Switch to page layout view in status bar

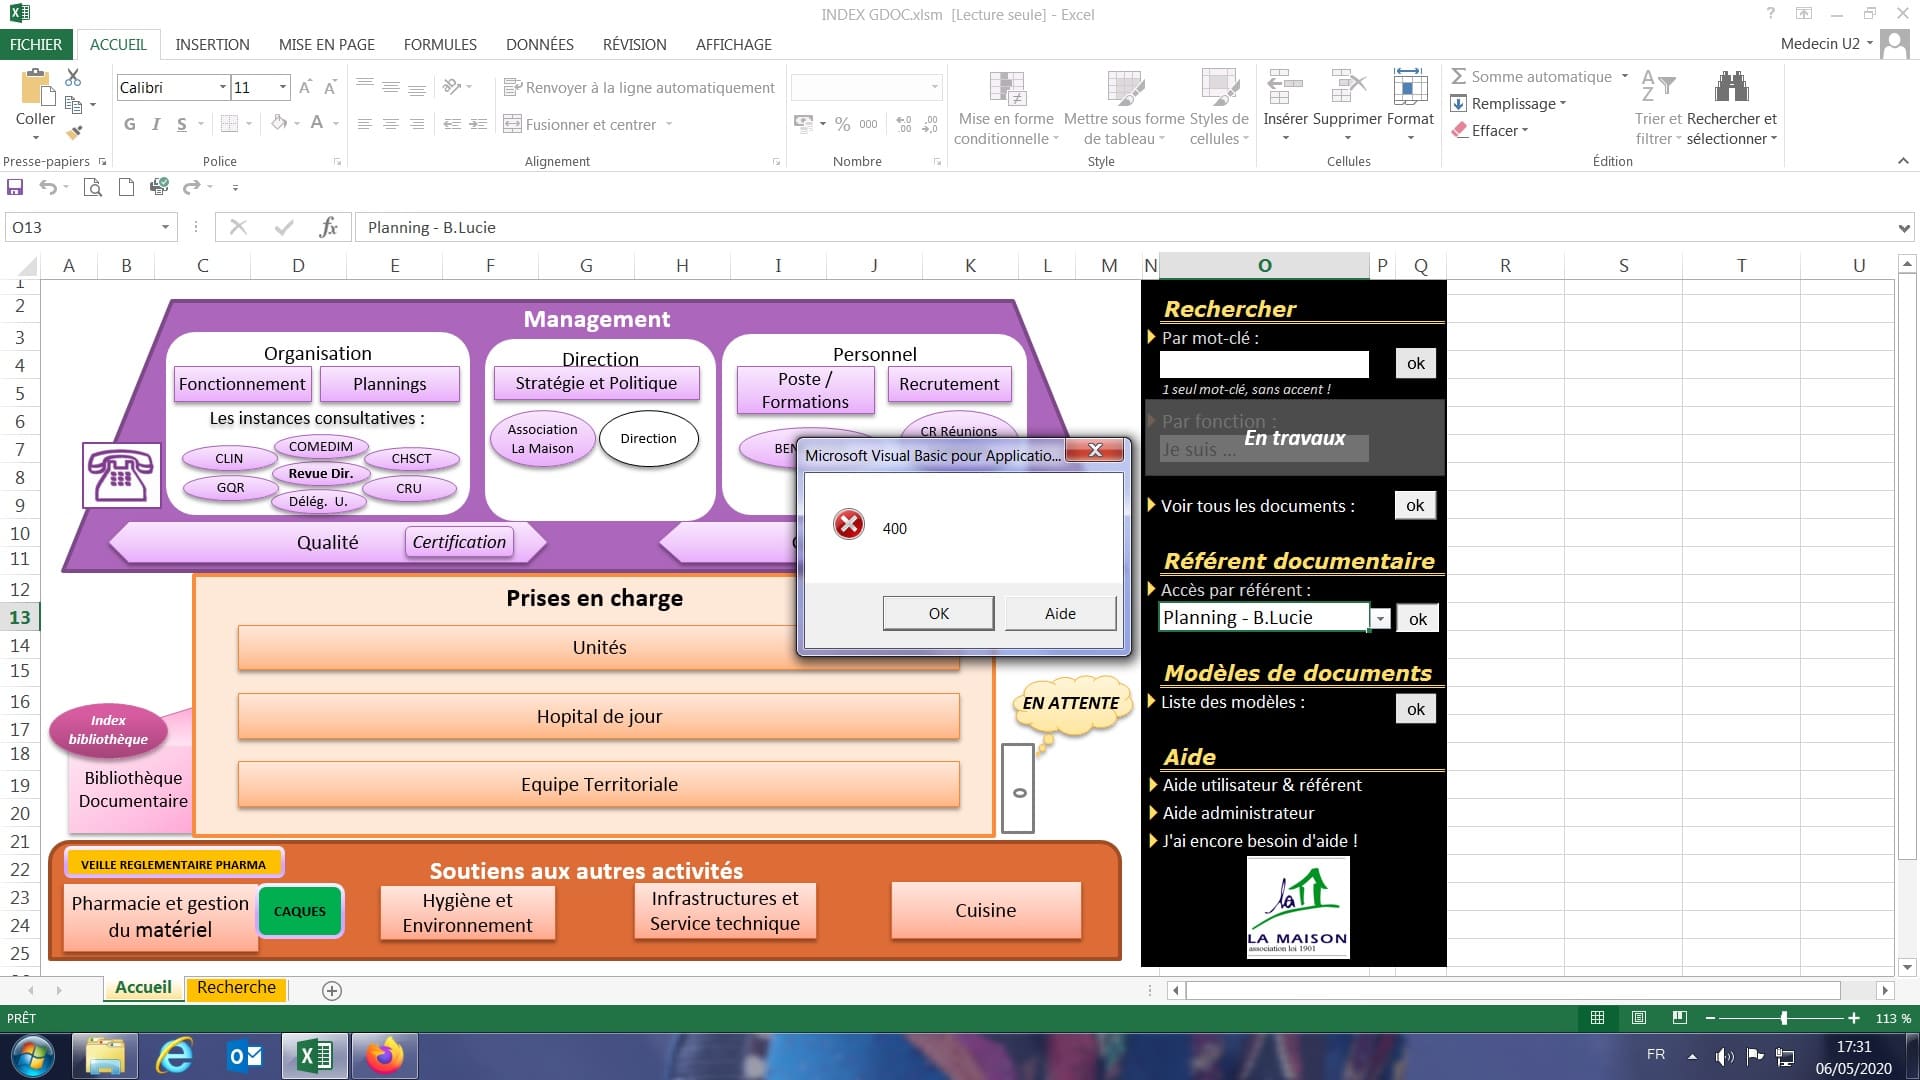[1638, 1018]
